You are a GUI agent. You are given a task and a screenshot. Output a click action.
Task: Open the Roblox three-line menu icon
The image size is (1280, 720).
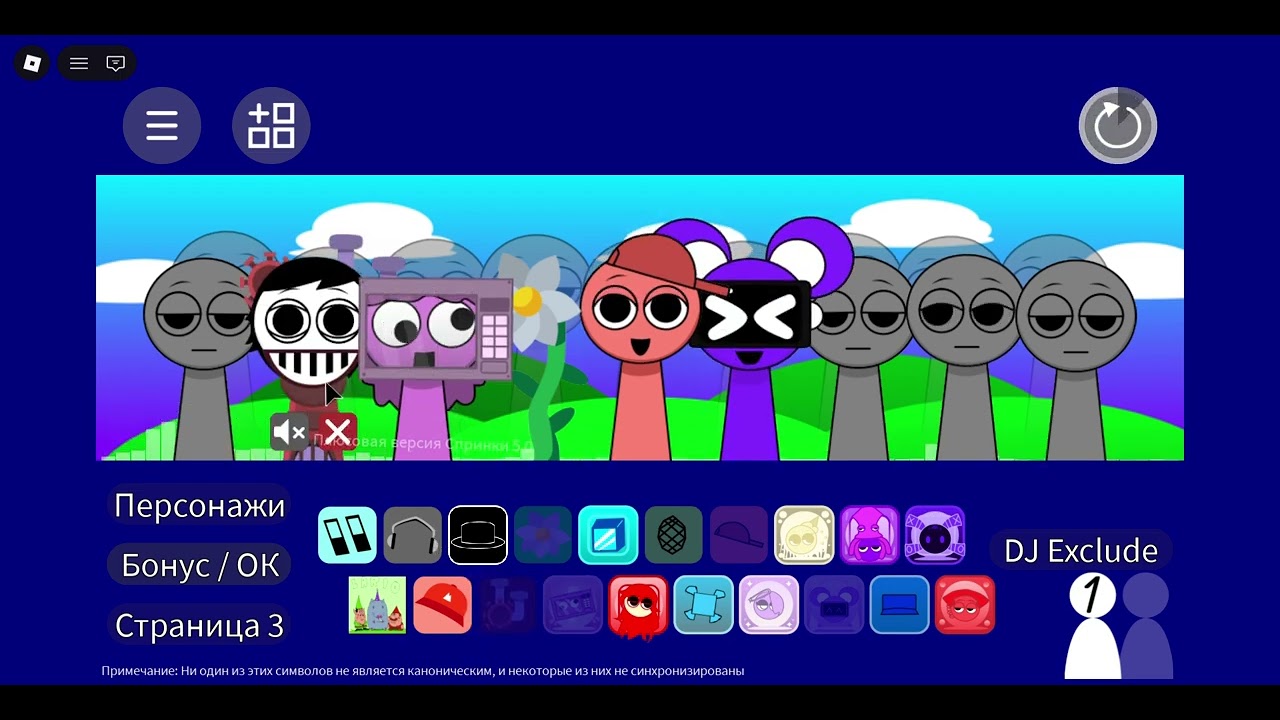point(79,64)
